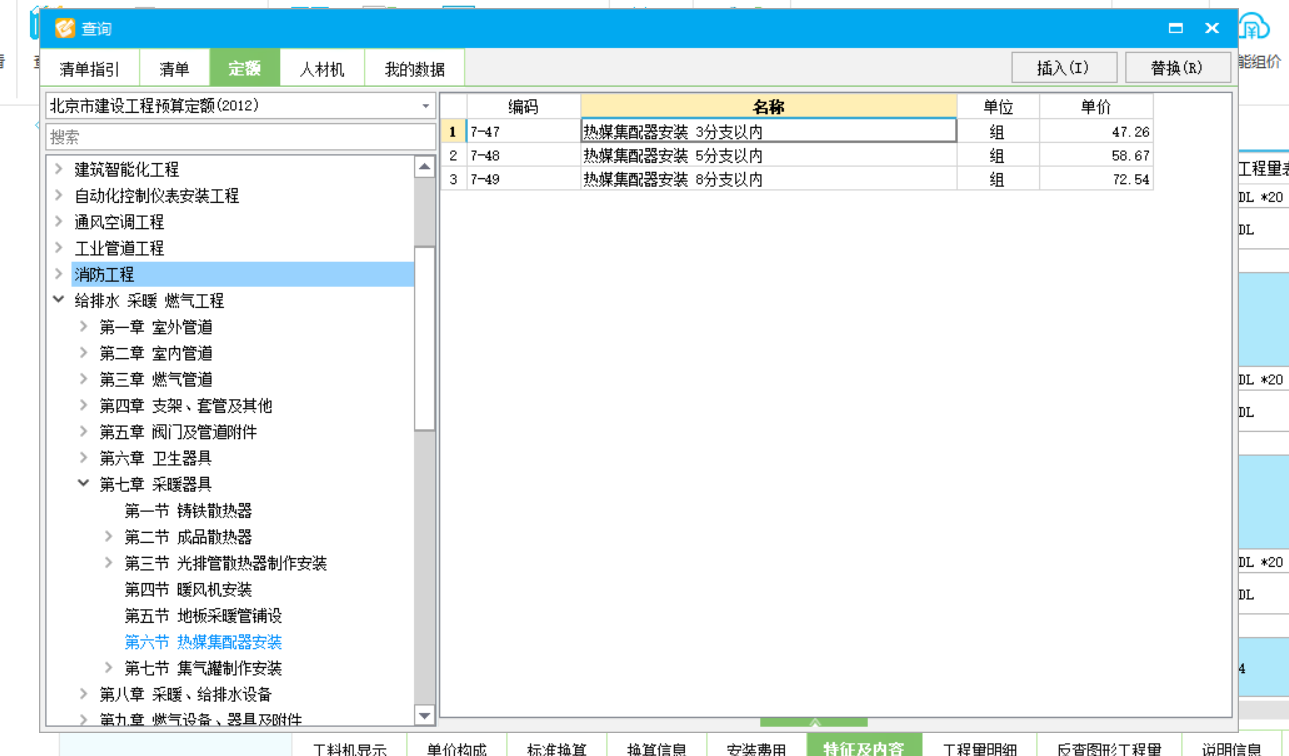
Task: Select 第四节 暖风机安装
Action: tap(188, 589)
